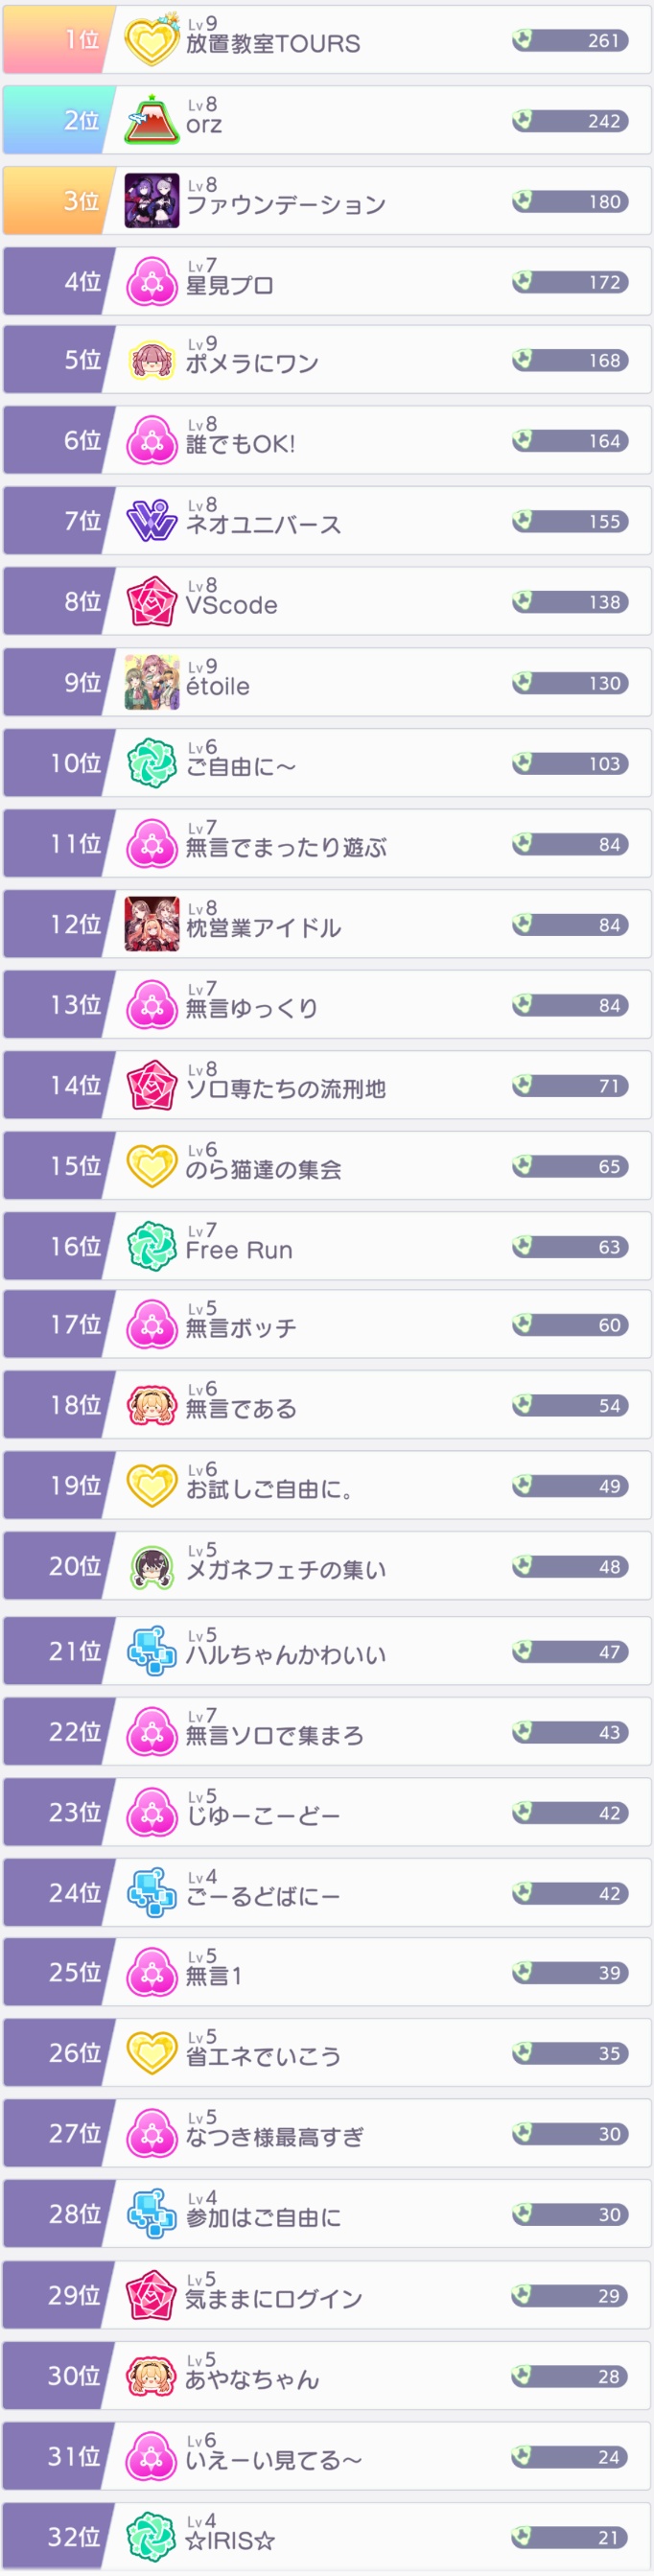
Task: Click the pink flower emblem of 星見プロ
Action: click(151, 282)
